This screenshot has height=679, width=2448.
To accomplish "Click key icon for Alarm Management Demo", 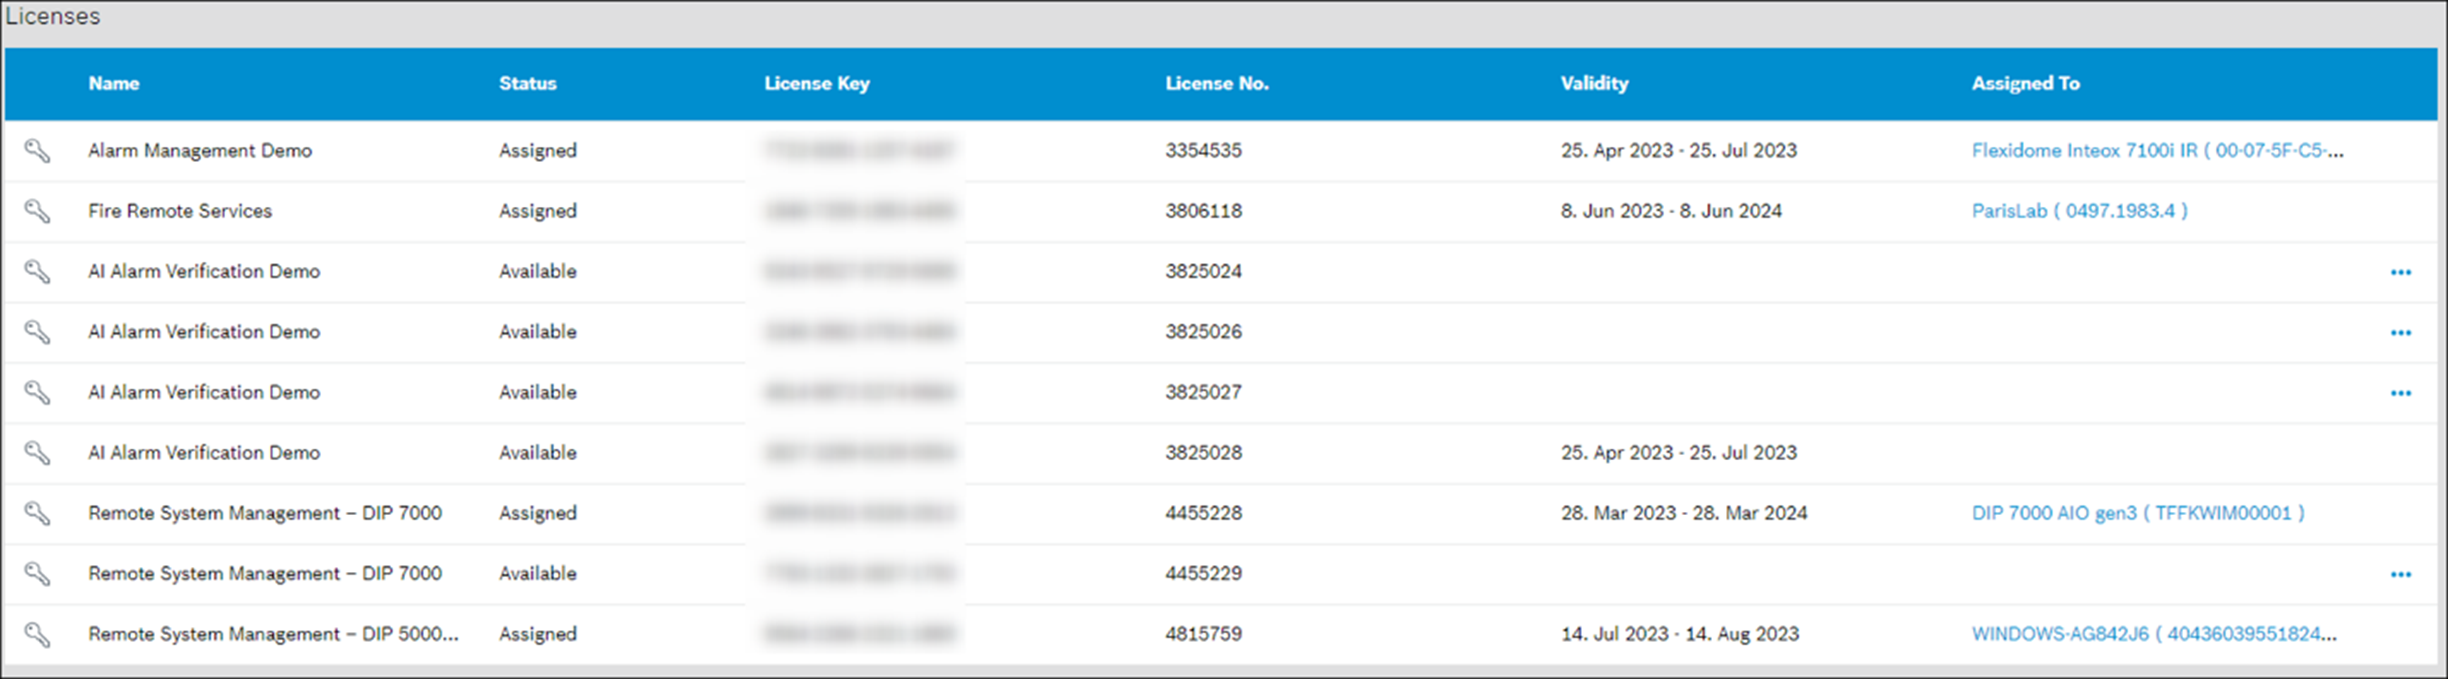I will pyautogui.click(x=37, y=151).
